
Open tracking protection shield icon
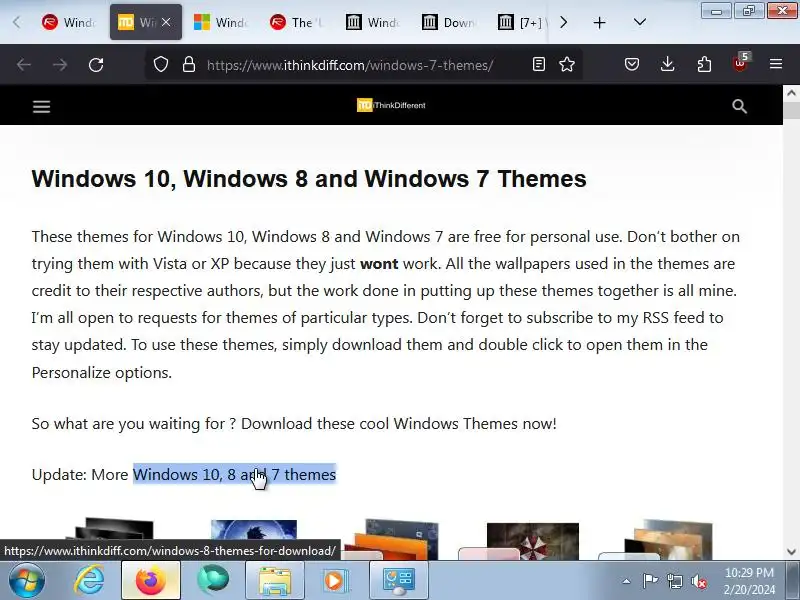coord(161,65)
